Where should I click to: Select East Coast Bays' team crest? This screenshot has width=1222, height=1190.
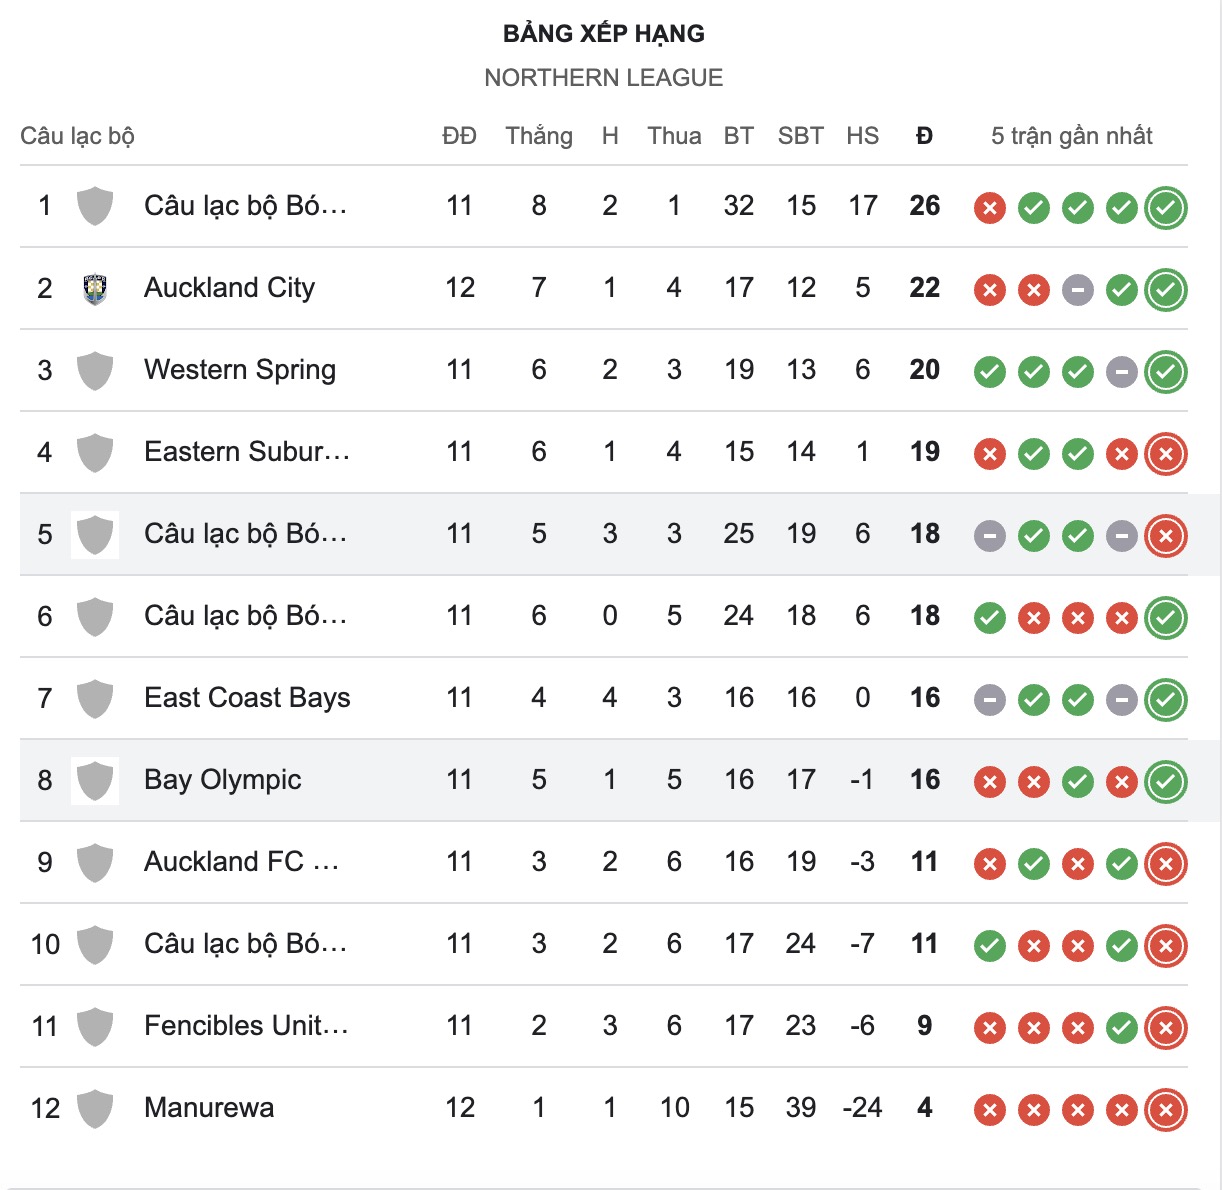coord(95,699)
